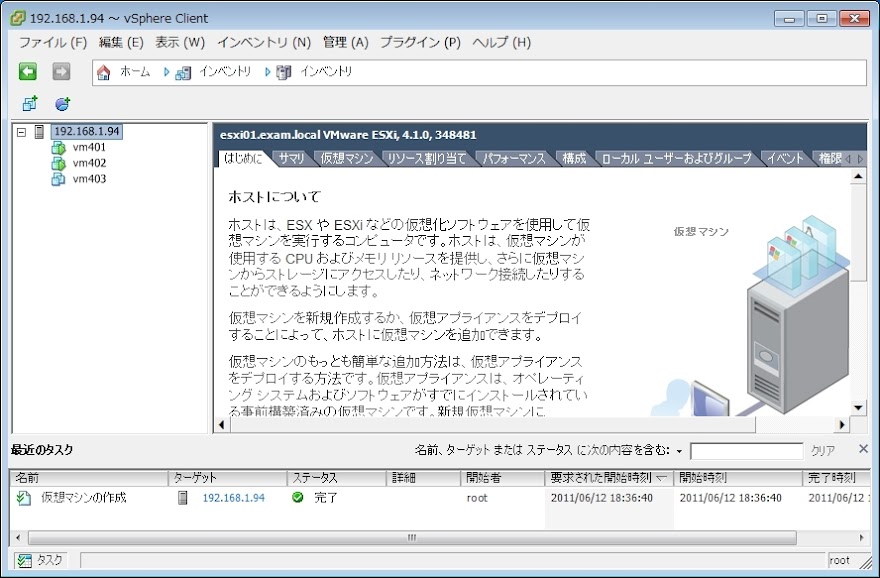
Task: Select the はじめに tab
Action: click(243, 159)
